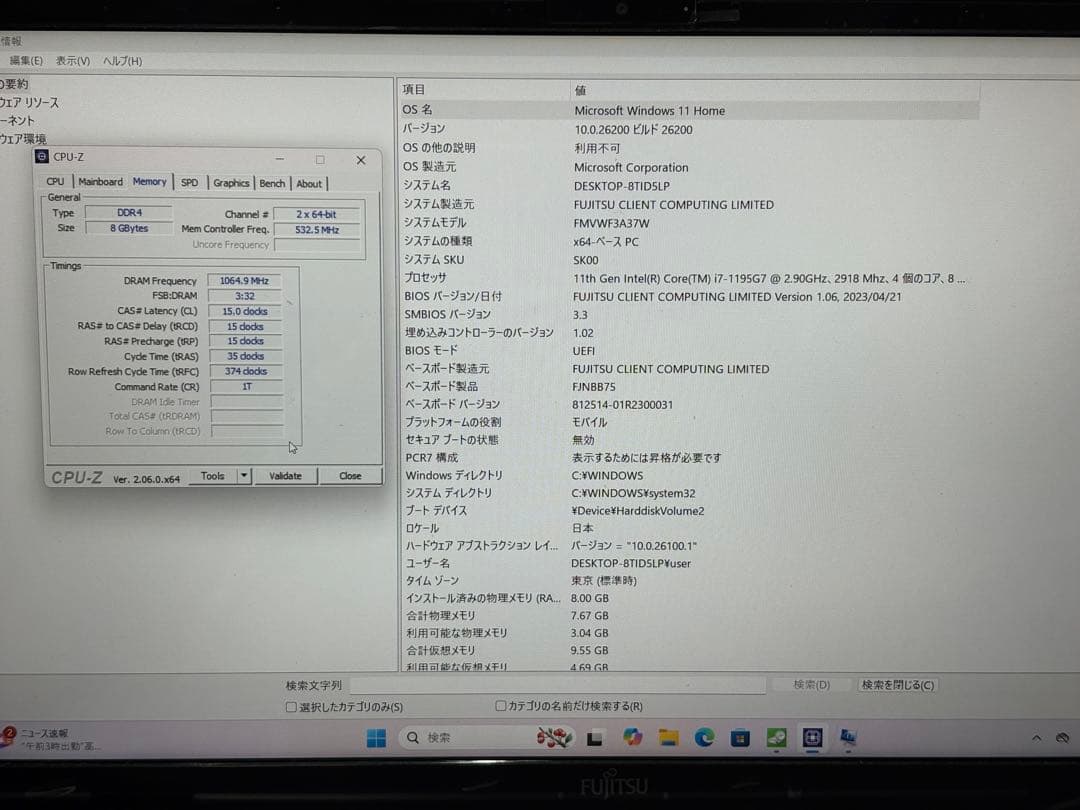Click the Validate button in CPU-Z
The image size is (1080, 810).
(286, 476)
